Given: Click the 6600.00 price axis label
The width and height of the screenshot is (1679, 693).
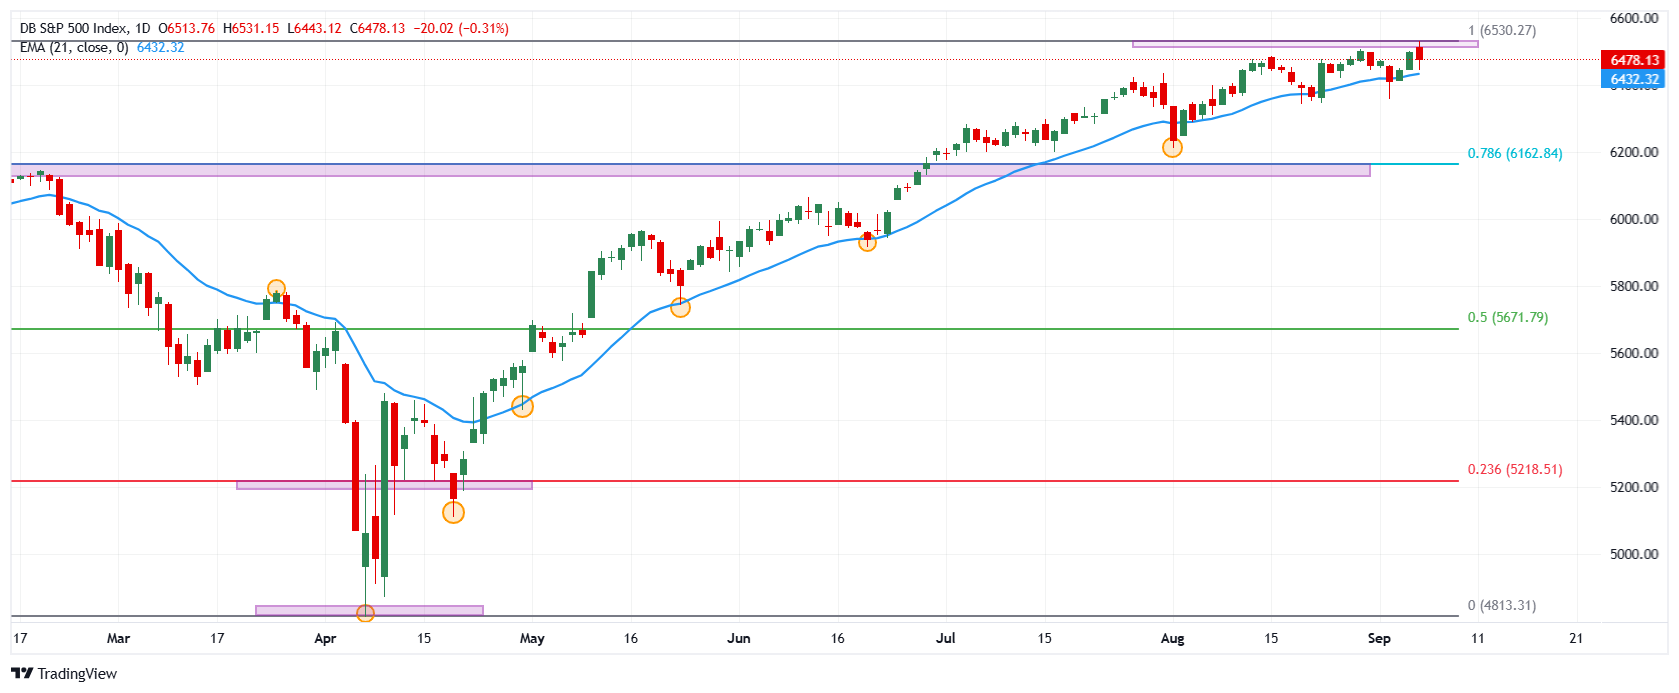Looking at the screenshot, I should [x=1634, y=18].
